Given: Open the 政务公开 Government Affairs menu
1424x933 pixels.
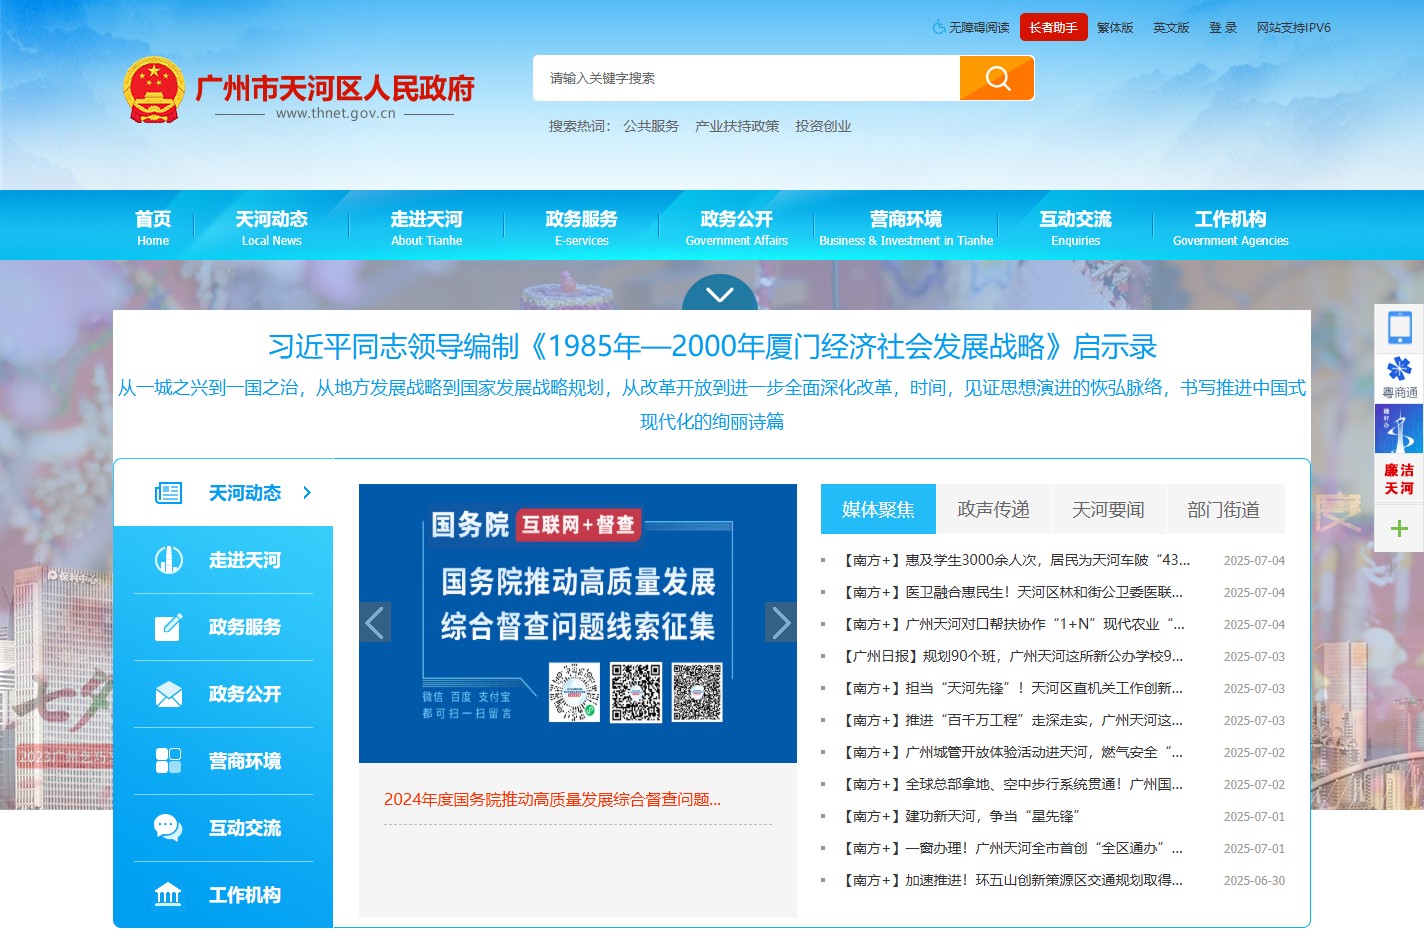Looking at the screenshot, I should click(736, 227).
